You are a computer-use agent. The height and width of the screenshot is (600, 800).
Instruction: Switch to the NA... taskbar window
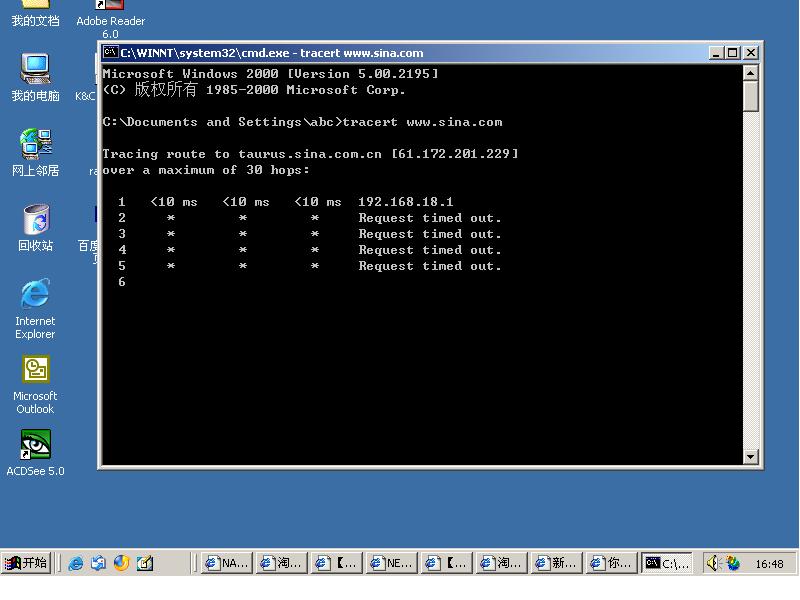(x=226, y=563)
